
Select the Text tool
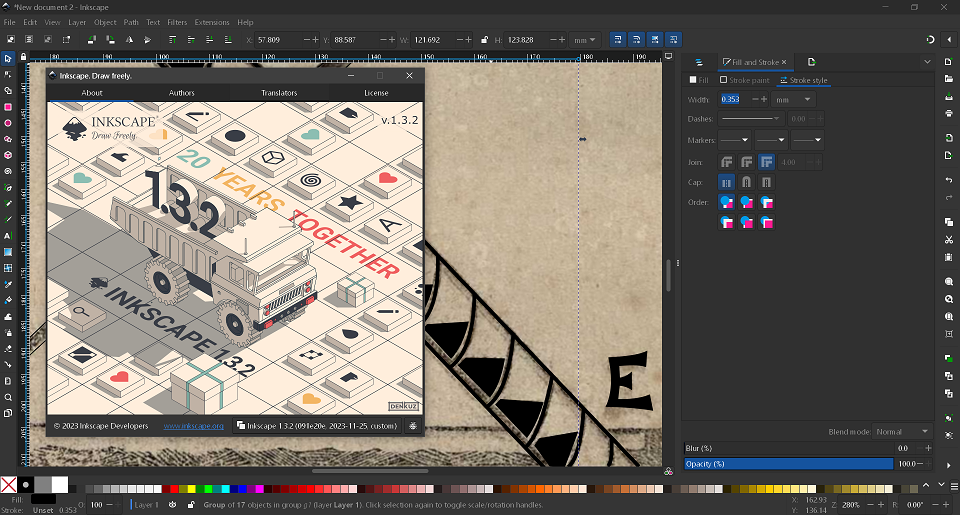[8, 236]
